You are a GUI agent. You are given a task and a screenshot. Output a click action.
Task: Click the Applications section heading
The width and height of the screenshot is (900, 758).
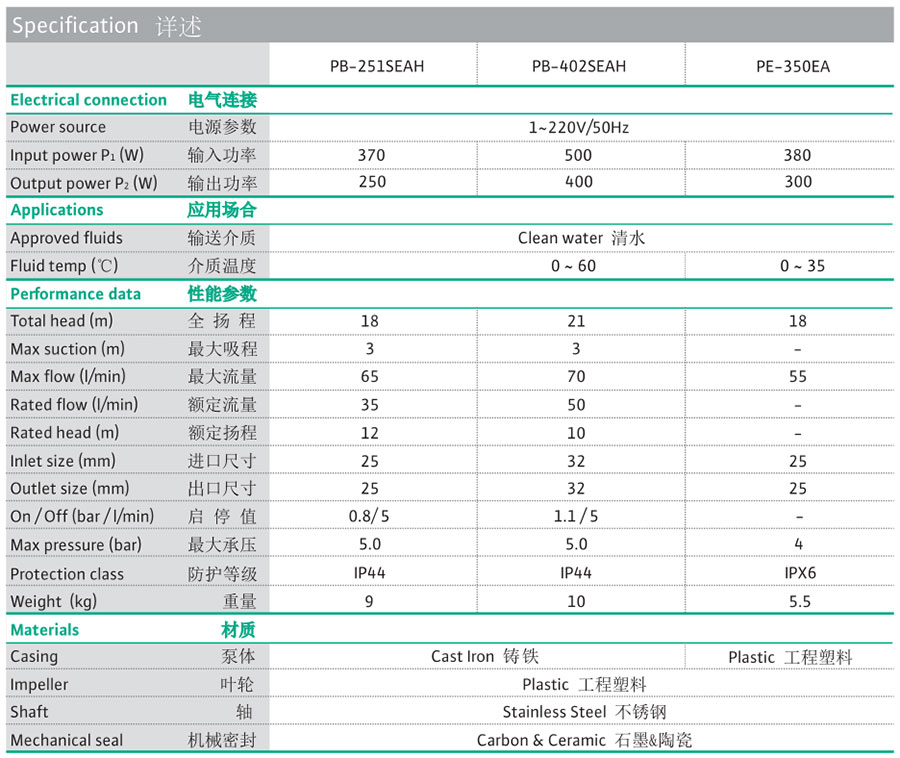[57, 210]
